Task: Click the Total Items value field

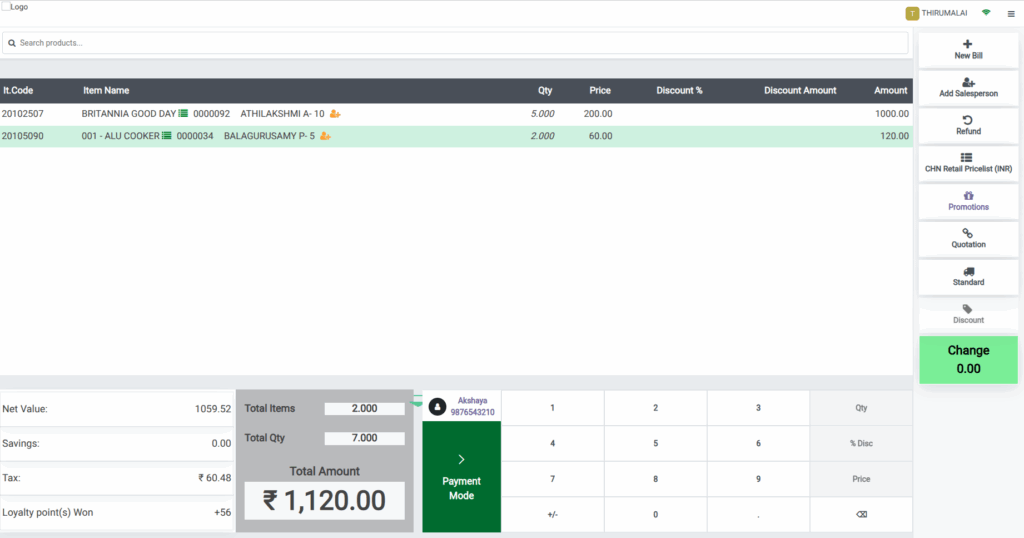Action: [x=364, y=409]
